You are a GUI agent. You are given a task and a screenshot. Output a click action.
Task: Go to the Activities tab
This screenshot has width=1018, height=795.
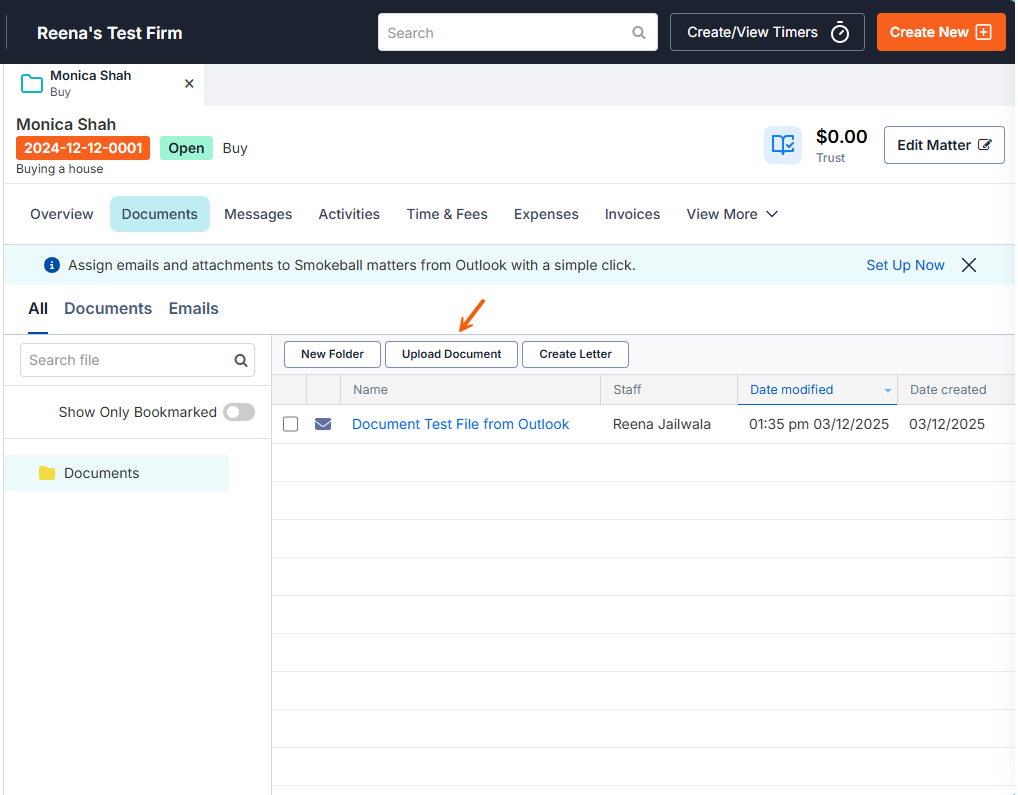point(349,214)
